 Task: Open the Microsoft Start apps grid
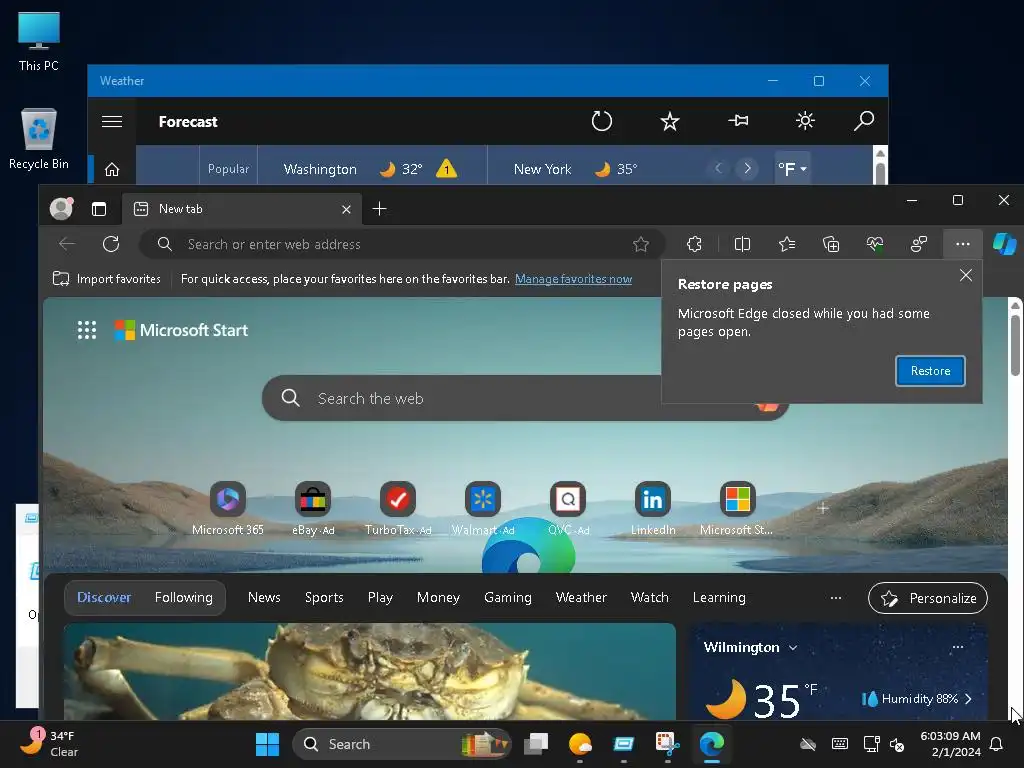87,330
